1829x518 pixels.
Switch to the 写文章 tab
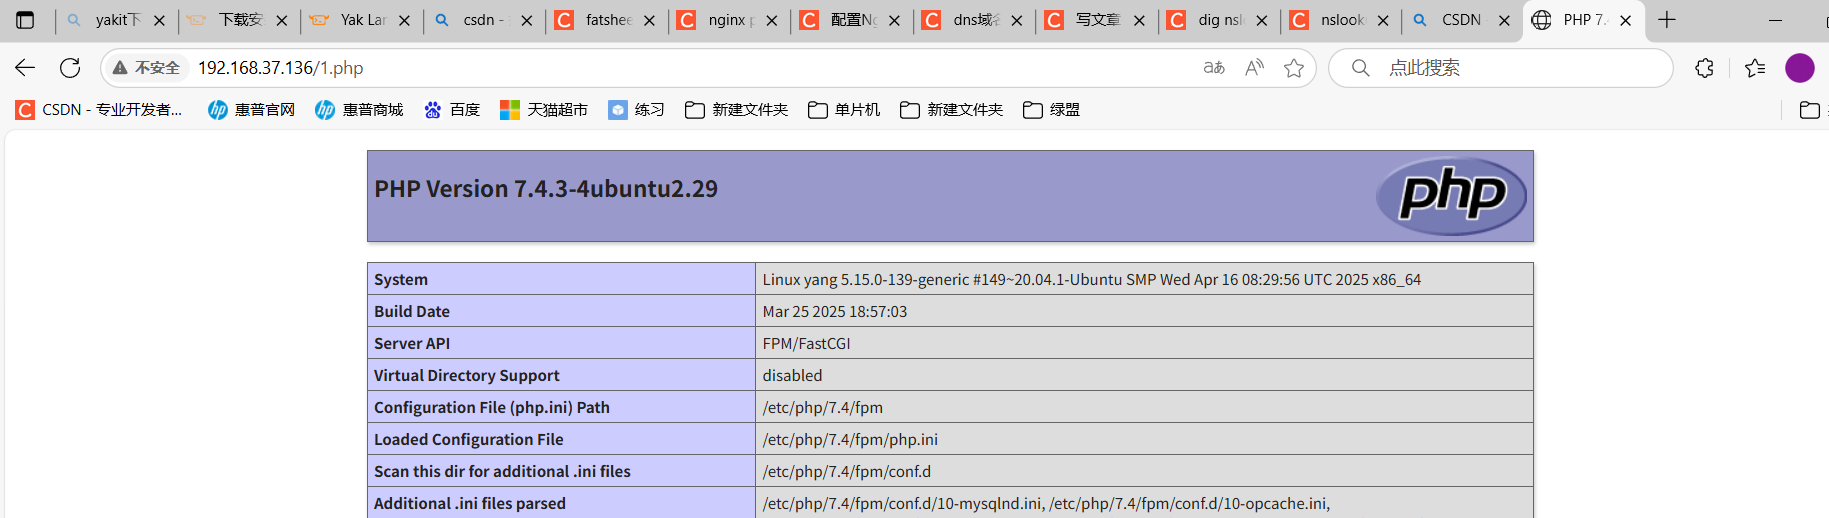[1097, 20]
